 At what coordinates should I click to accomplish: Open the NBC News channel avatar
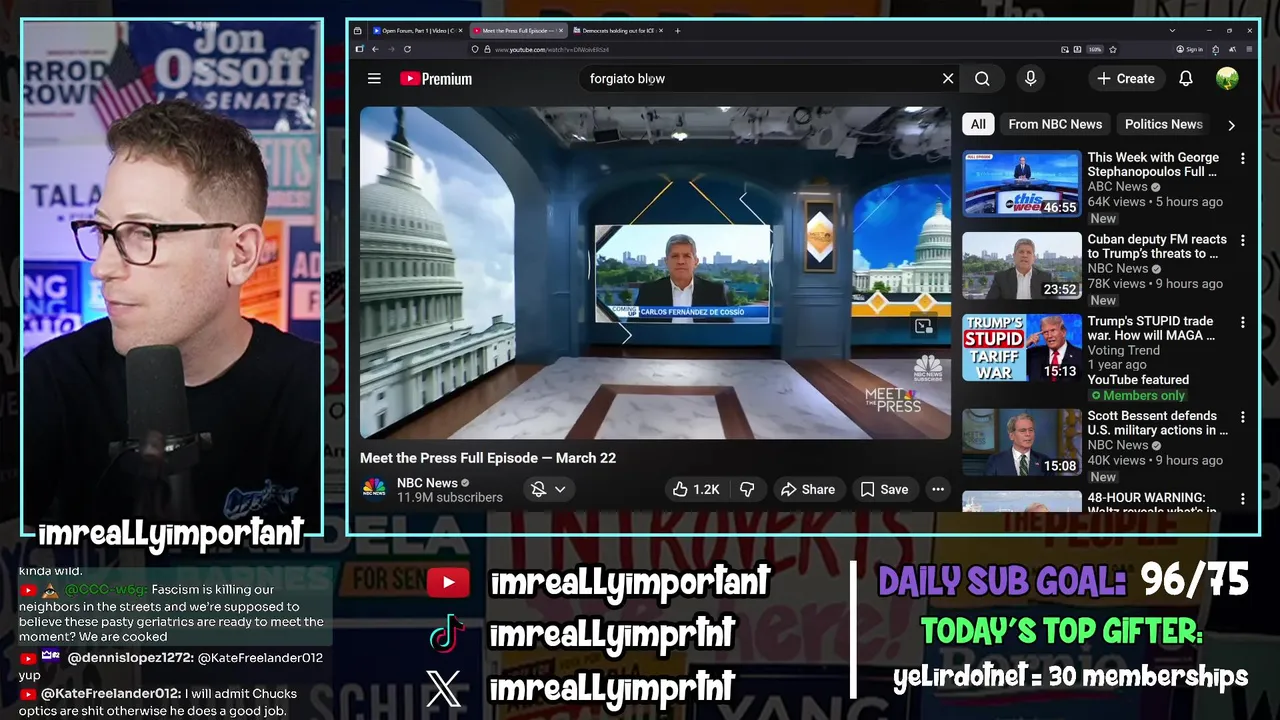point(374,489)
